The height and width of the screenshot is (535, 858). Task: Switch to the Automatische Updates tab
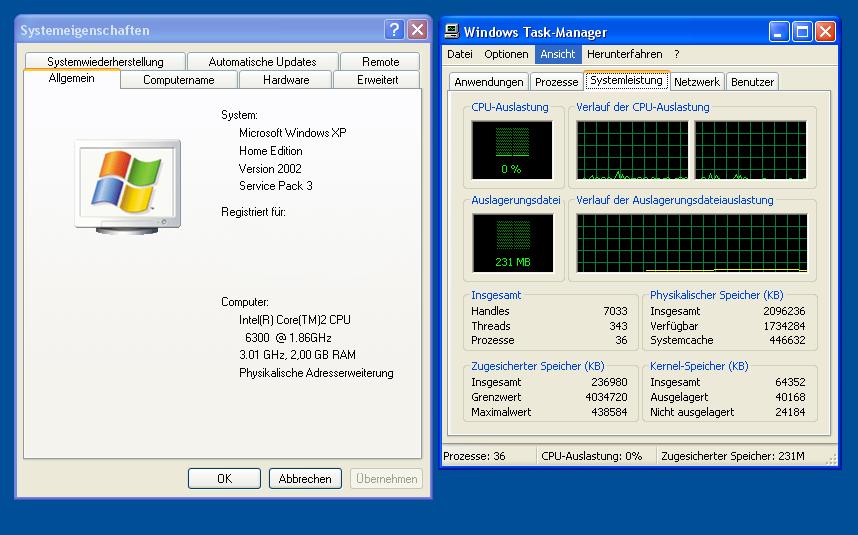[x=262, y=61]
